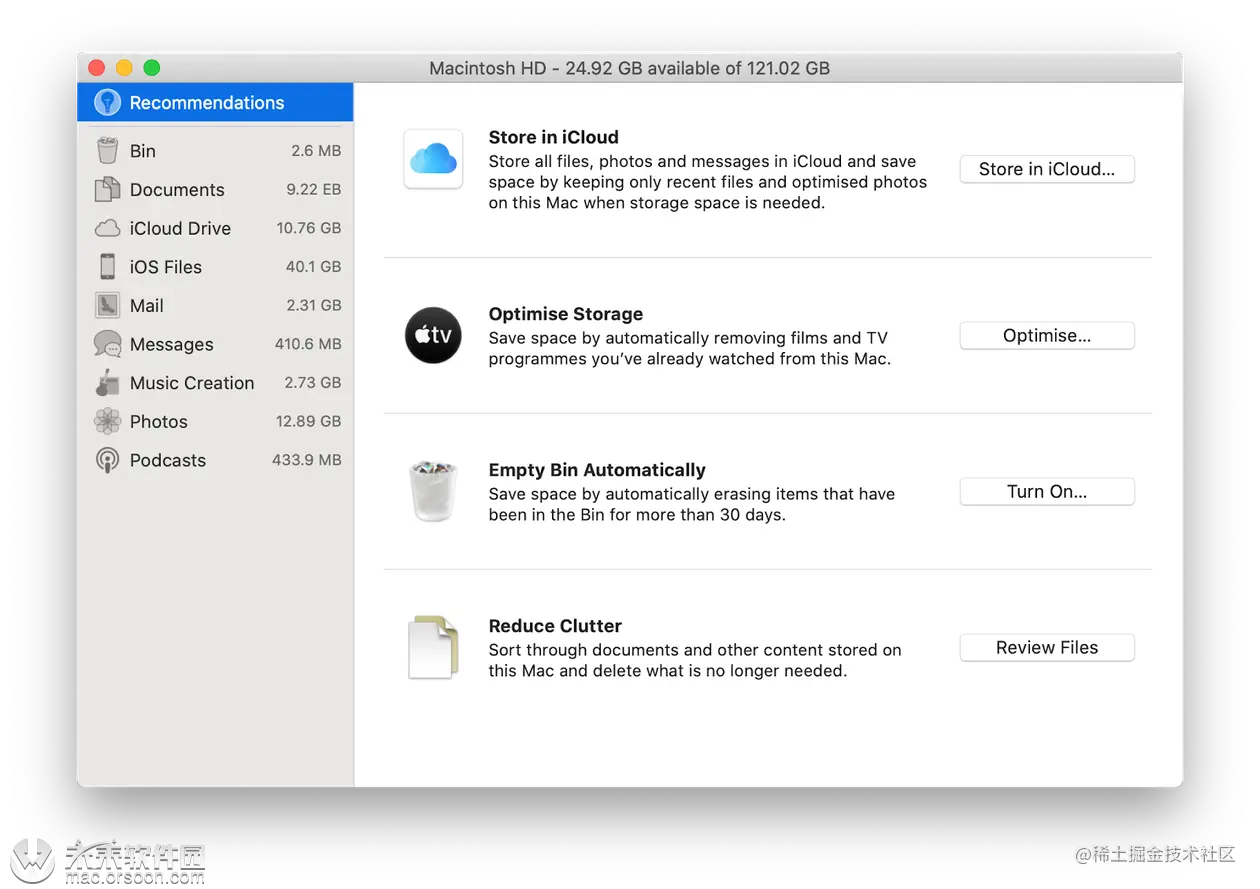The image size is (1260, 889).
Task: Select Podcasts in the sidebar
Action: (215, 460)
